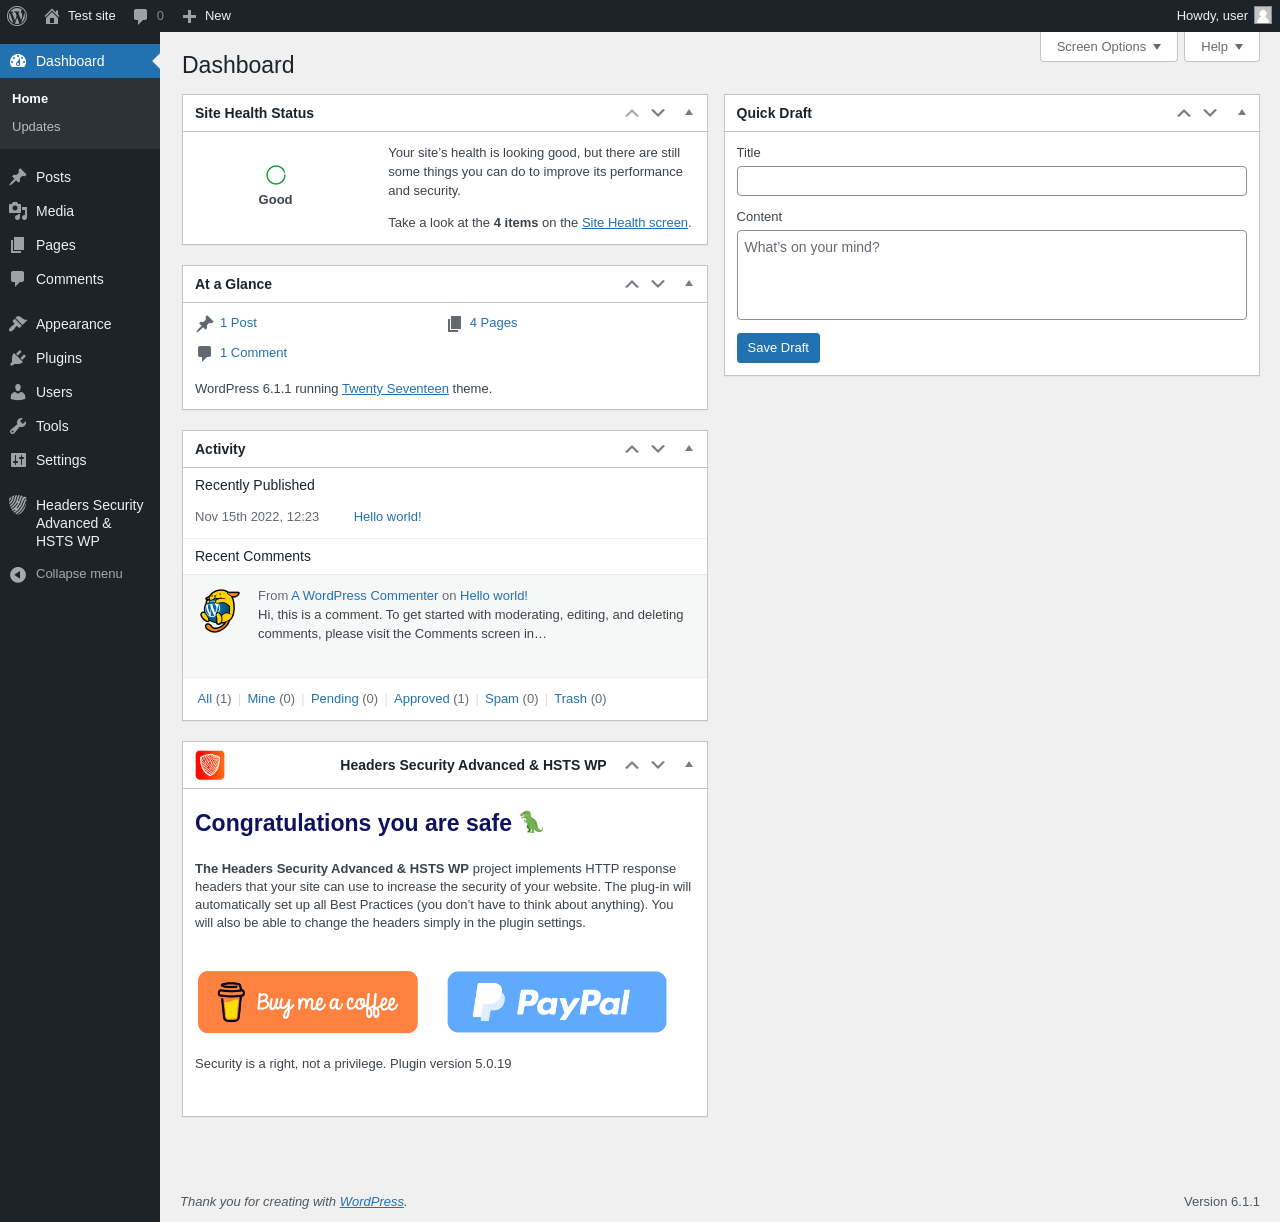Open comments bubble in admin bar
1280x1222 pixels.
point(140,16)
